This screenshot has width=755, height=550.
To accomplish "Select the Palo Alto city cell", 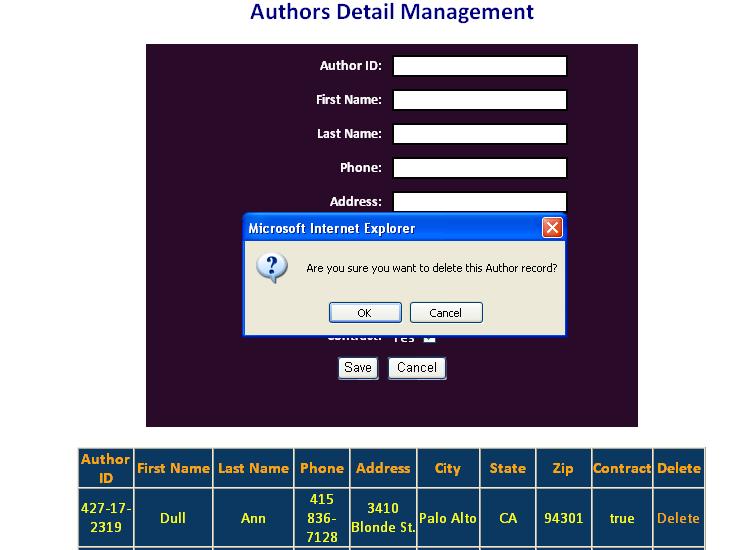I will (x=448, y=518).
